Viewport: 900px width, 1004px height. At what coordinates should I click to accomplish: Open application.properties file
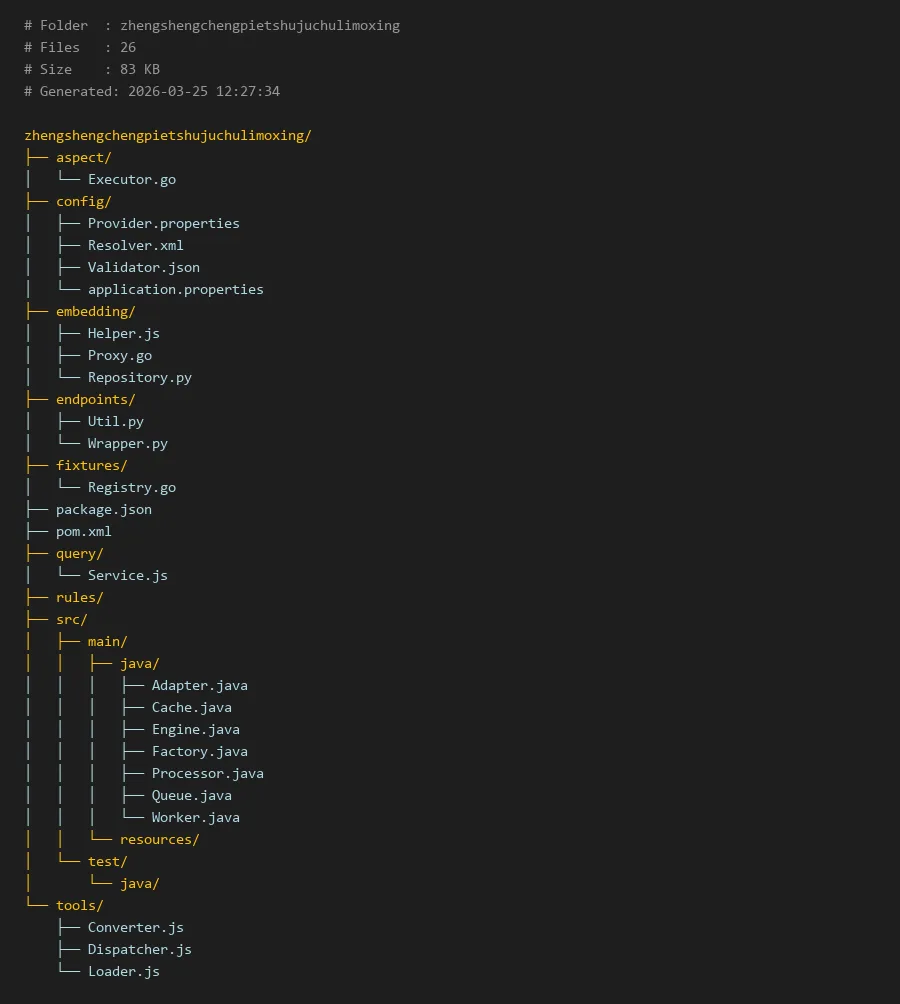175,289
